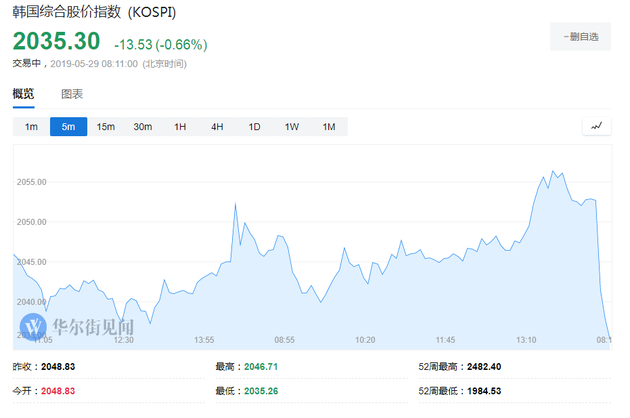Click the 11:45 time axis label
The width and height of the screenshot is (630, 418).
446,340
